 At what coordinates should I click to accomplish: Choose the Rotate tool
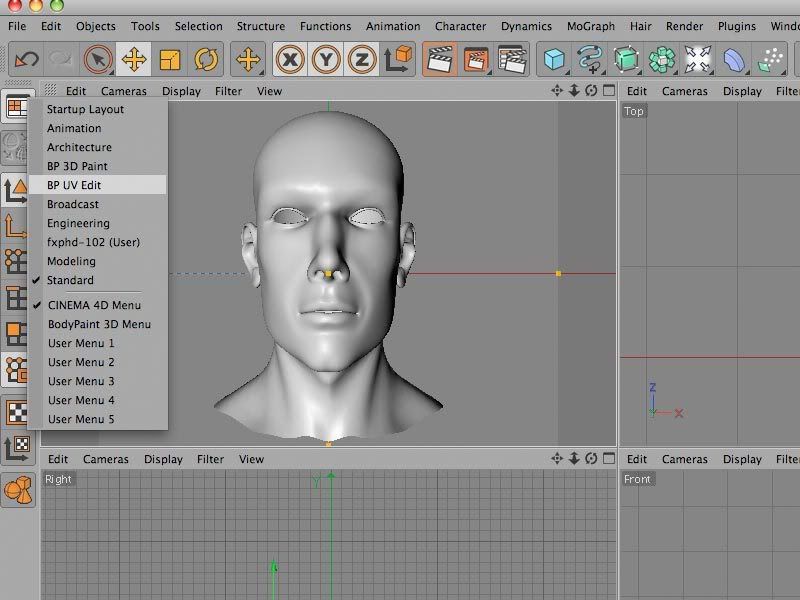(x=206, y=60)
